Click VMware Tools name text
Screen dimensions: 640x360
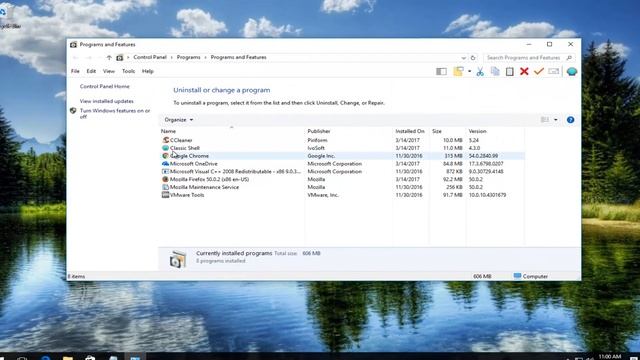(x=187, y=195)
